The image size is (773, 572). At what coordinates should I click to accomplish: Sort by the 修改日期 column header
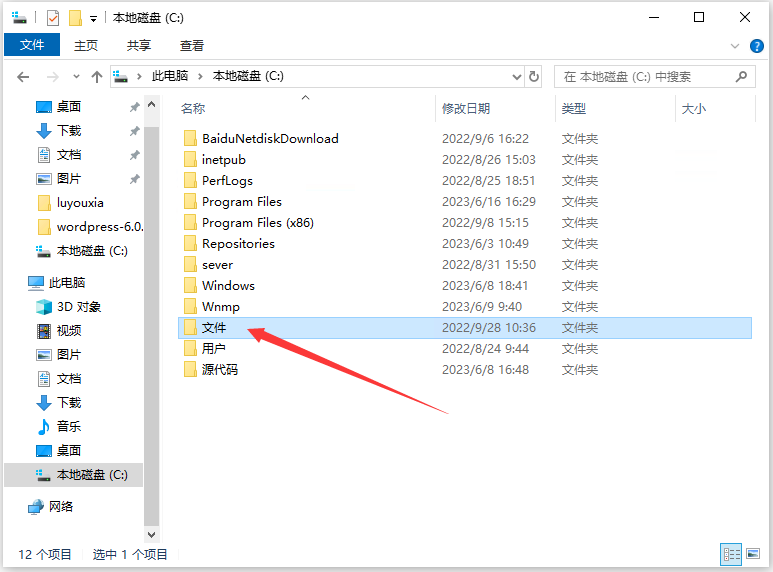tap(466, 108)
